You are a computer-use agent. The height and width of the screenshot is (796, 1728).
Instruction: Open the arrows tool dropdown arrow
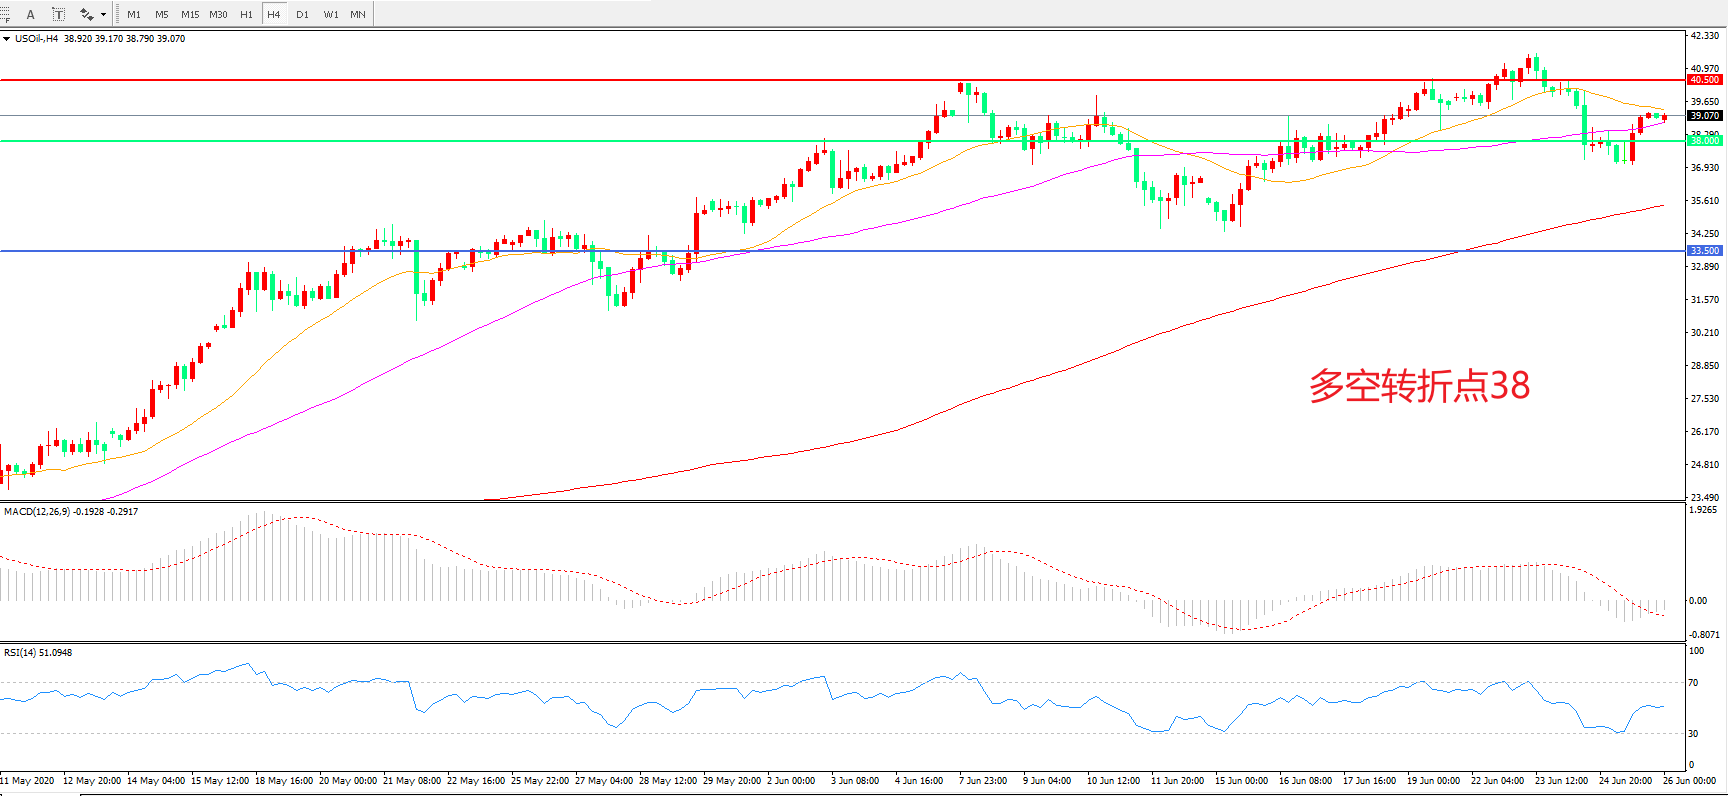coord(103,14)
